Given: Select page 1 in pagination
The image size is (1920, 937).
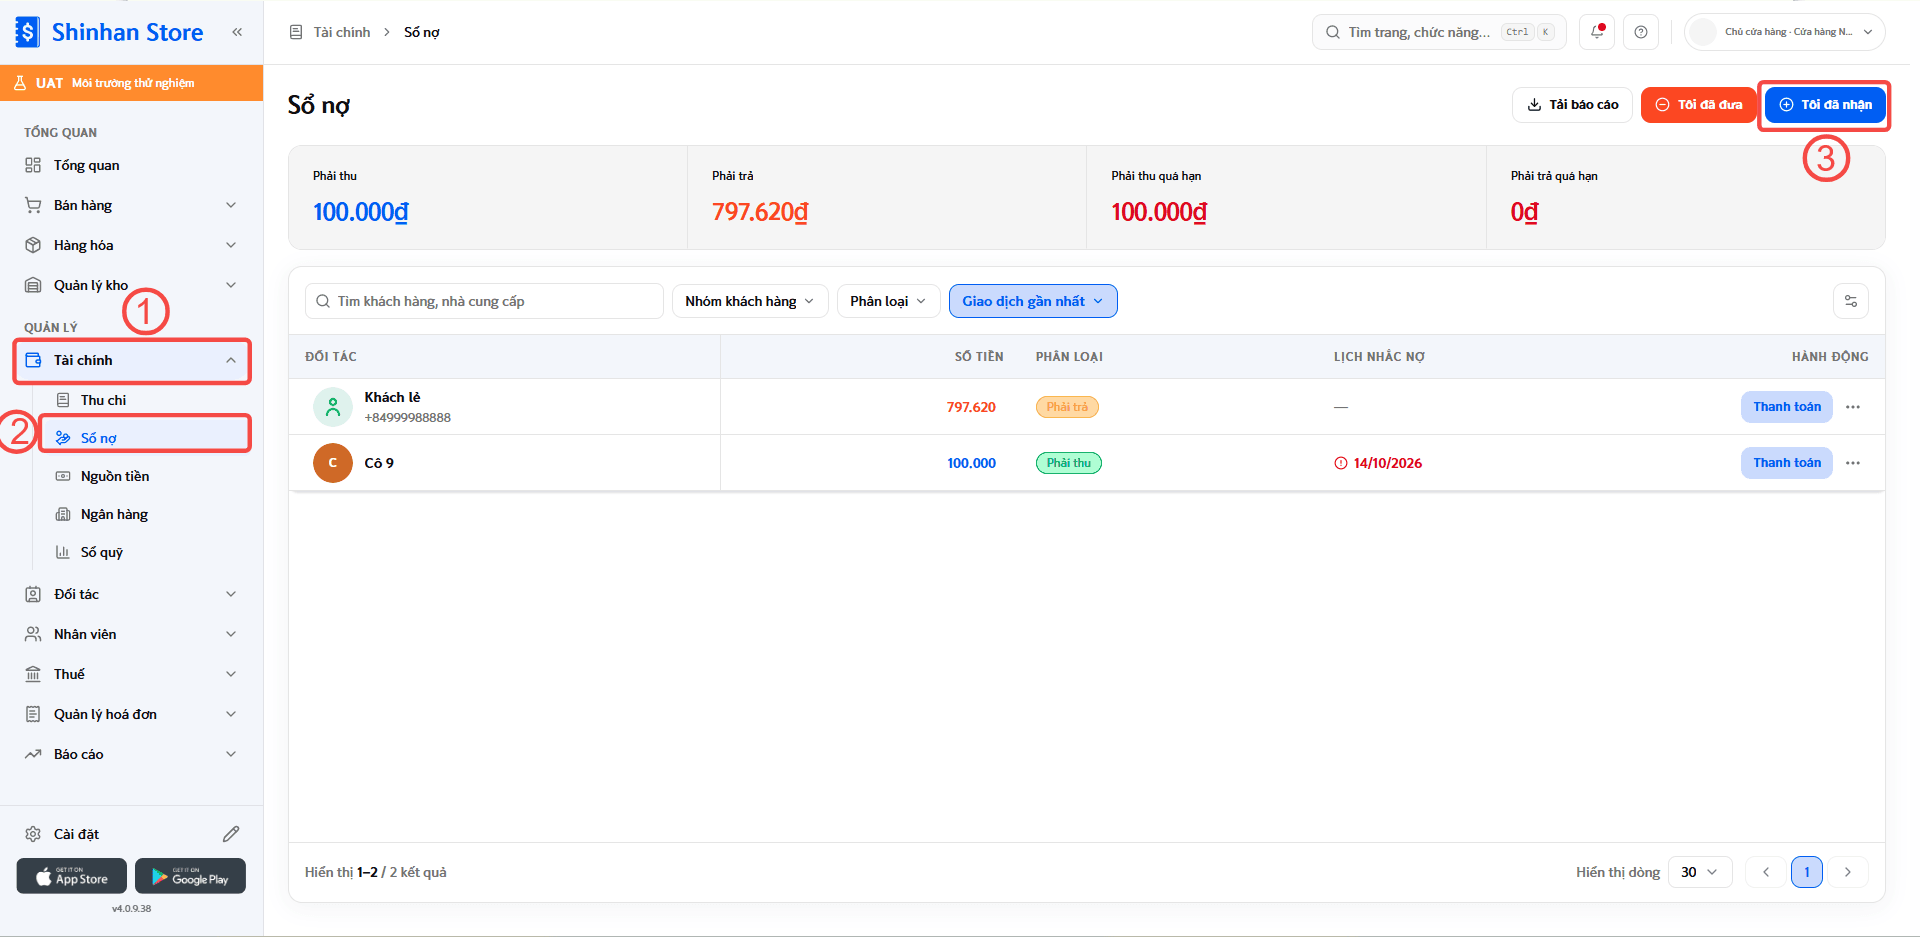Looking at the screenshot, I should pyautogui.click(x=1807, y=872).
